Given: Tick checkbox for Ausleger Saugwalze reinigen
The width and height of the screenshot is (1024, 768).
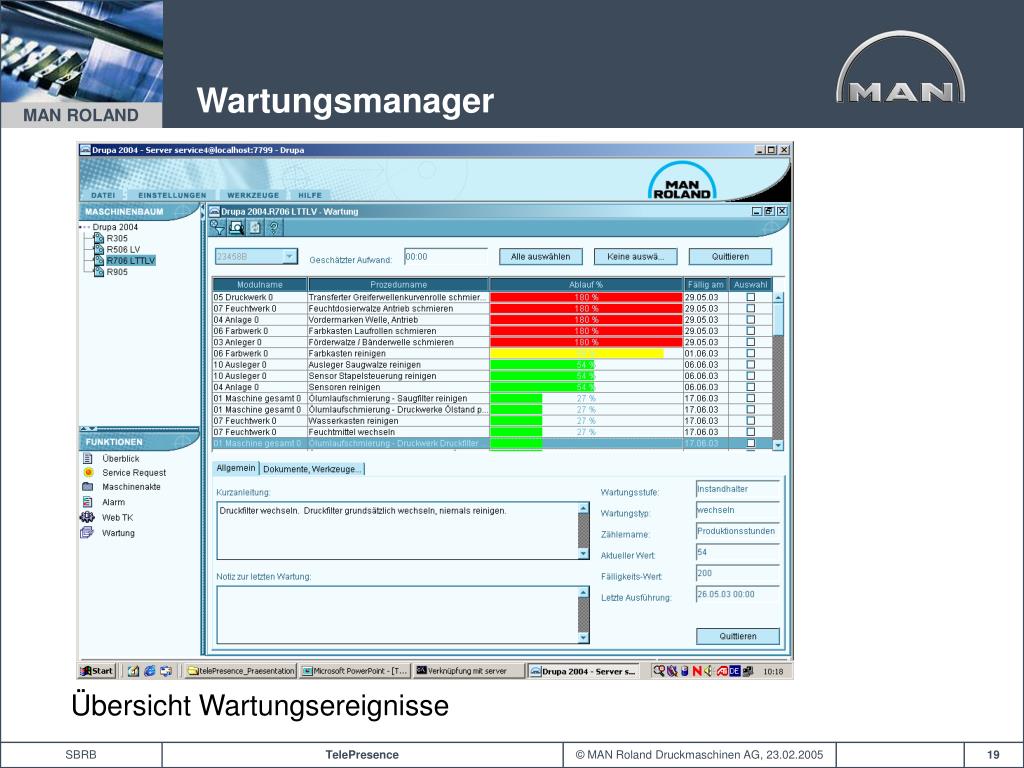Looking at the screenshot, I should 750,364.
